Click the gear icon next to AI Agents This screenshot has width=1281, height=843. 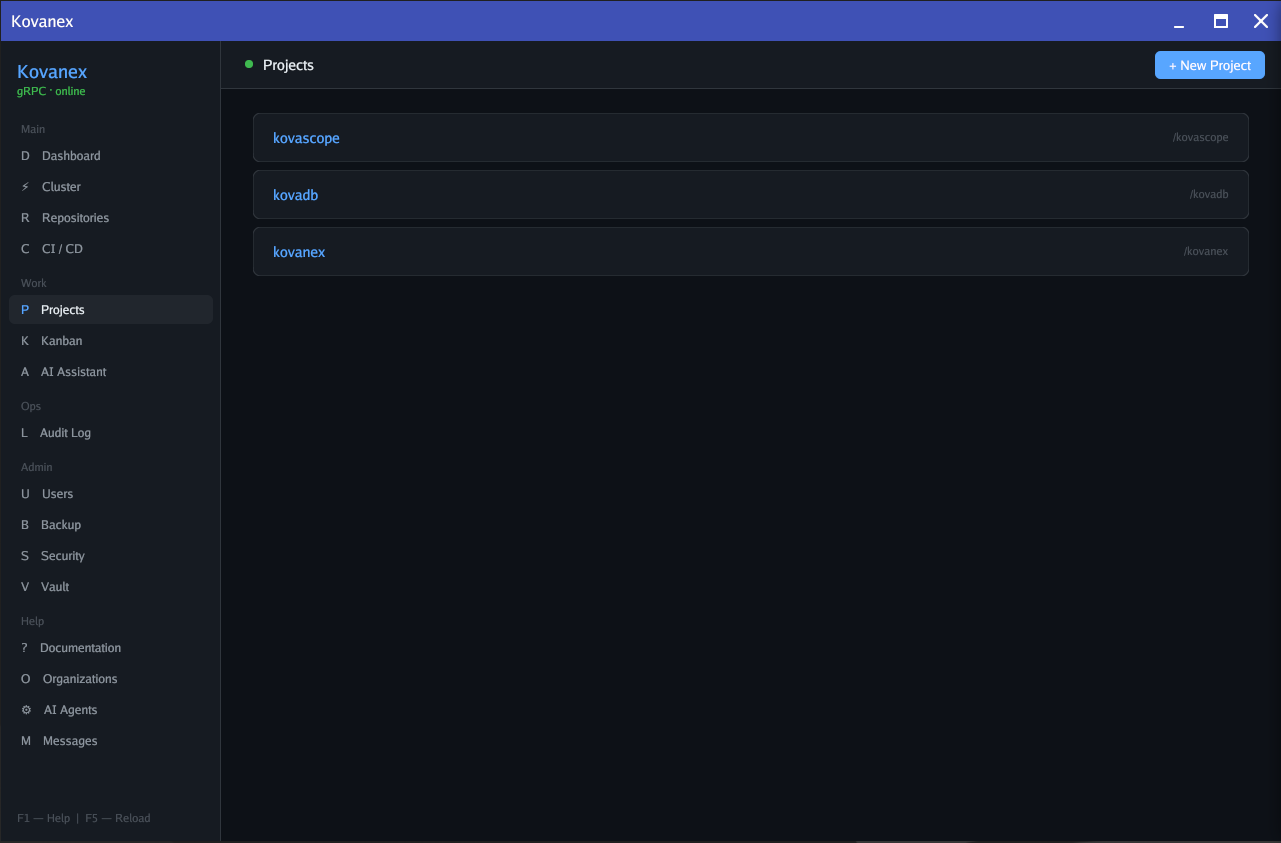pyautogui.click(x=24, y=709)
